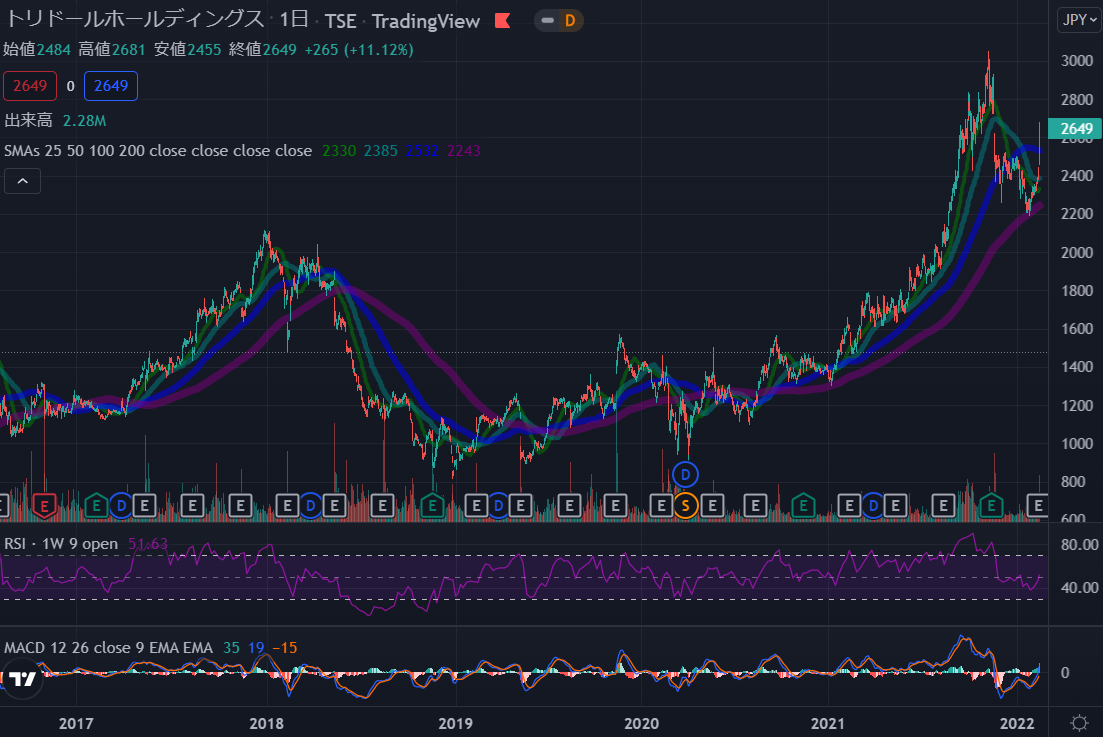Open chart settings via the gear icon
The image size is (1103, 737).
pos(1079,723)
